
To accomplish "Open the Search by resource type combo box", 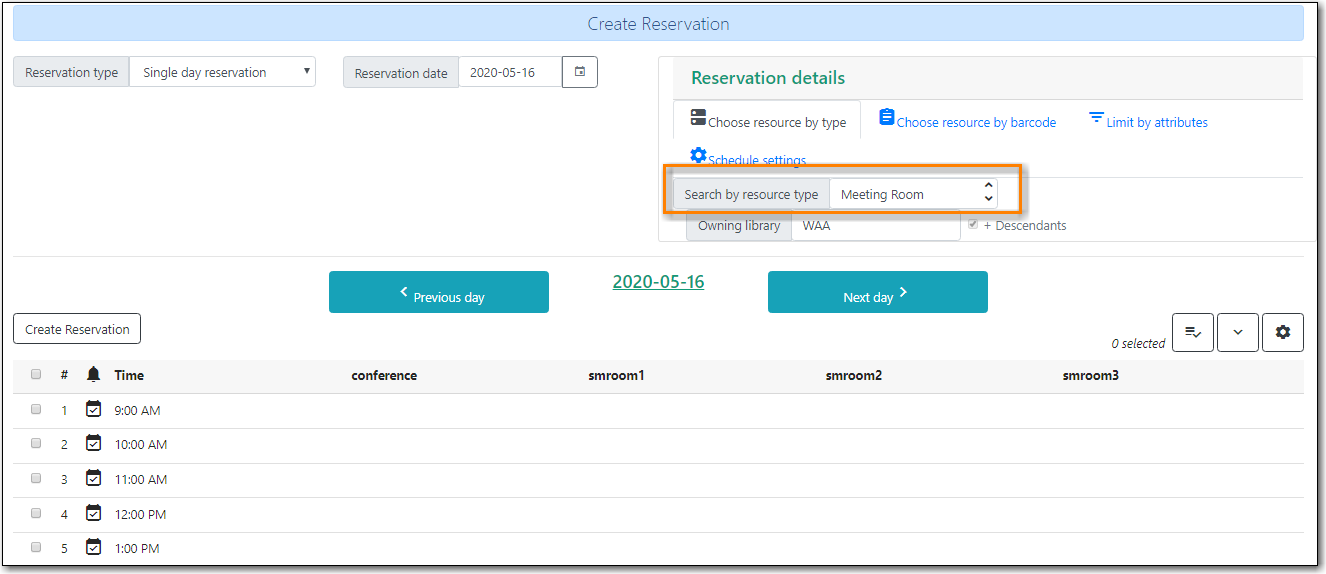I will click(913, 194).
